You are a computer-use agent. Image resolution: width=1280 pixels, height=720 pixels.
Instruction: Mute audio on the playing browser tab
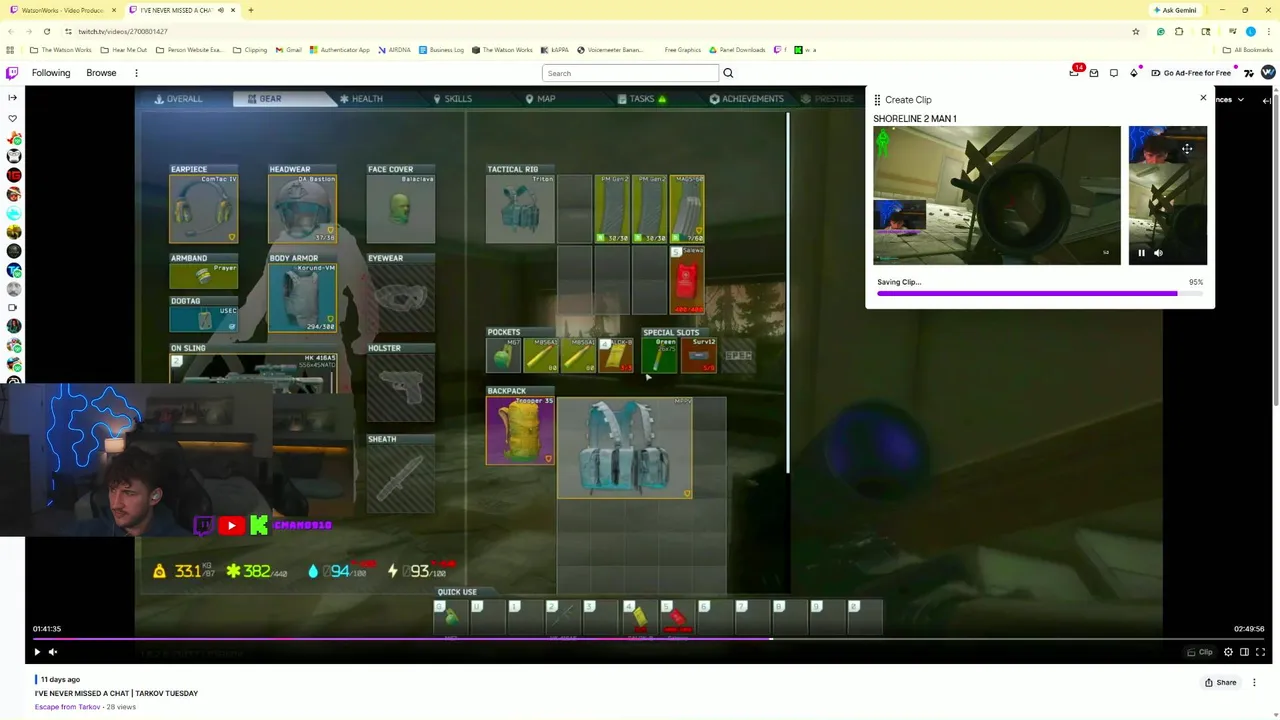(x=221, y=10)
